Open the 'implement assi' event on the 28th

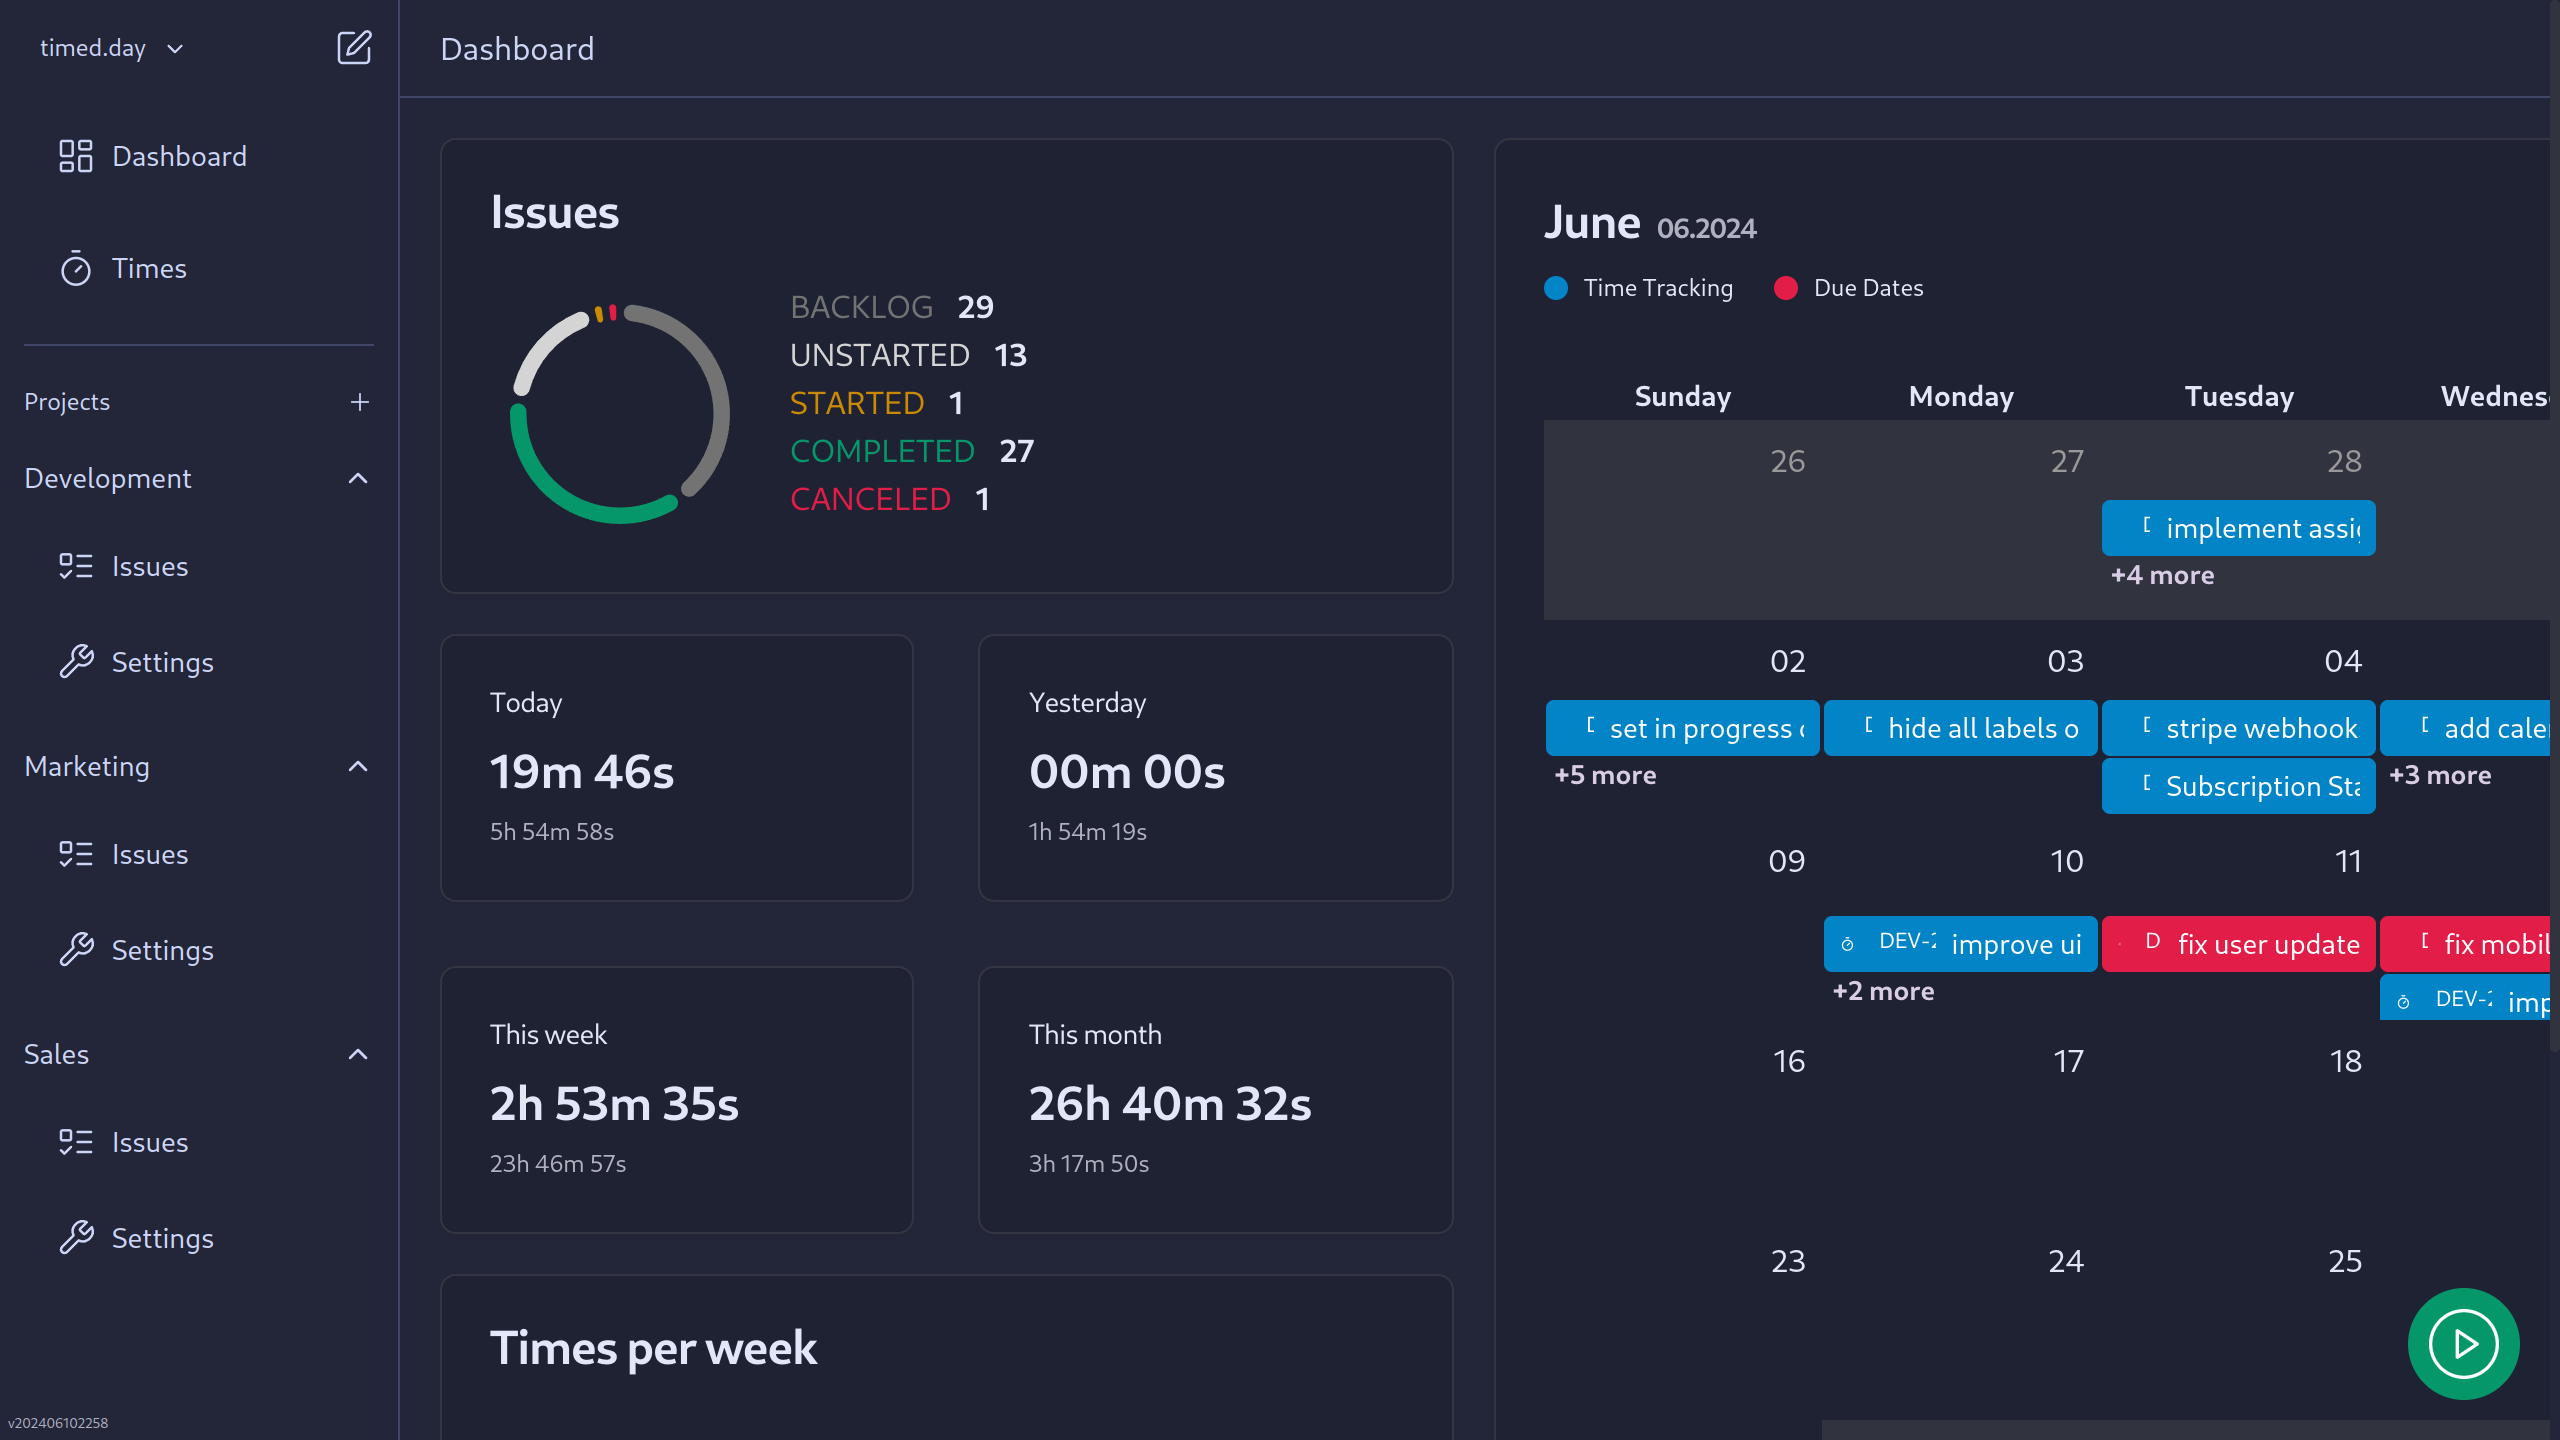pos(2238,528)
